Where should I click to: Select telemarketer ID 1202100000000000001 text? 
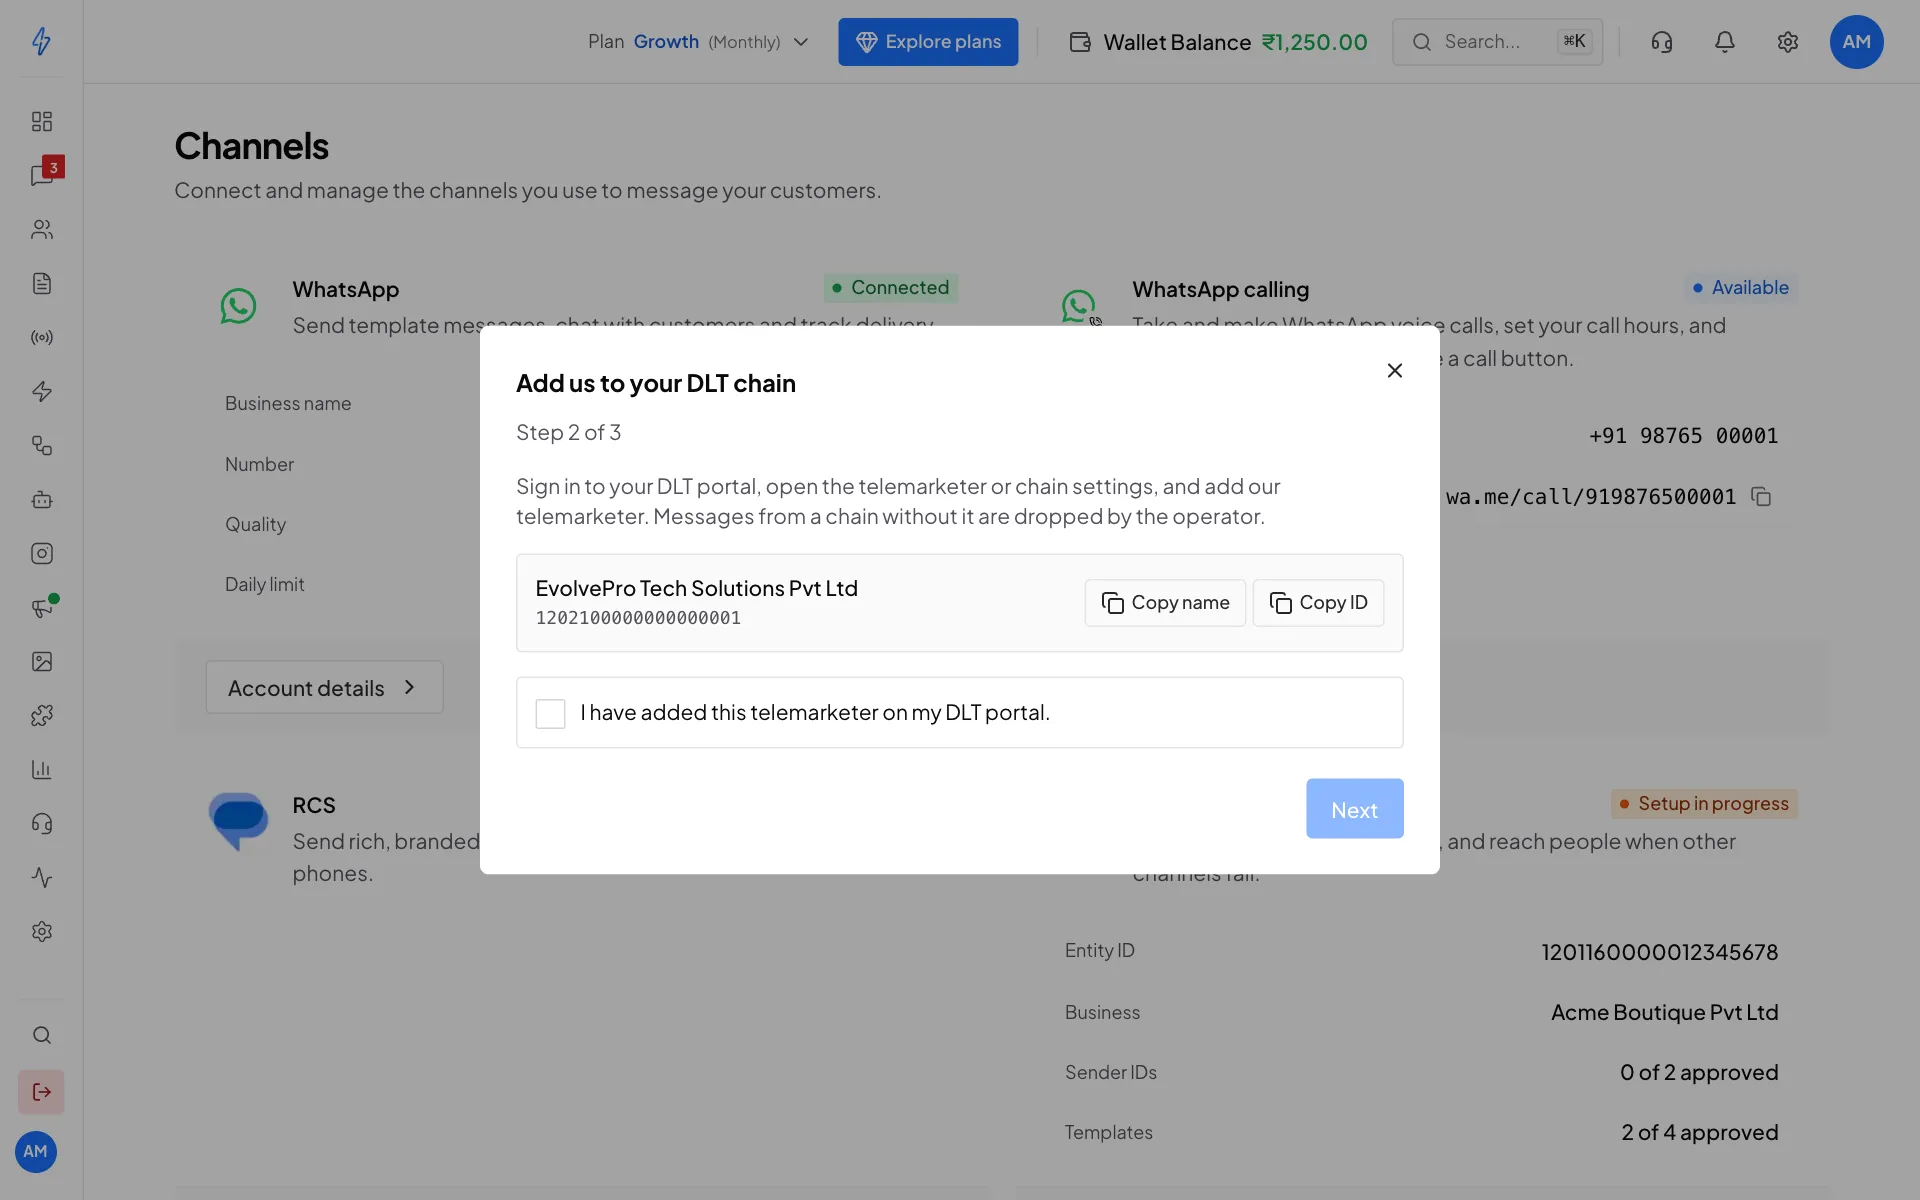click(x=638, y=618)
